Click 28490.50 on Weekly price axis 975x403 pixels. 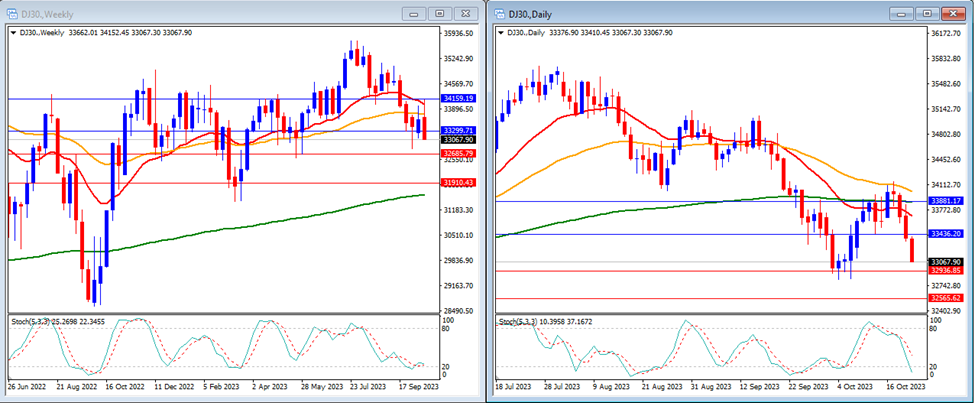point(461,311)
